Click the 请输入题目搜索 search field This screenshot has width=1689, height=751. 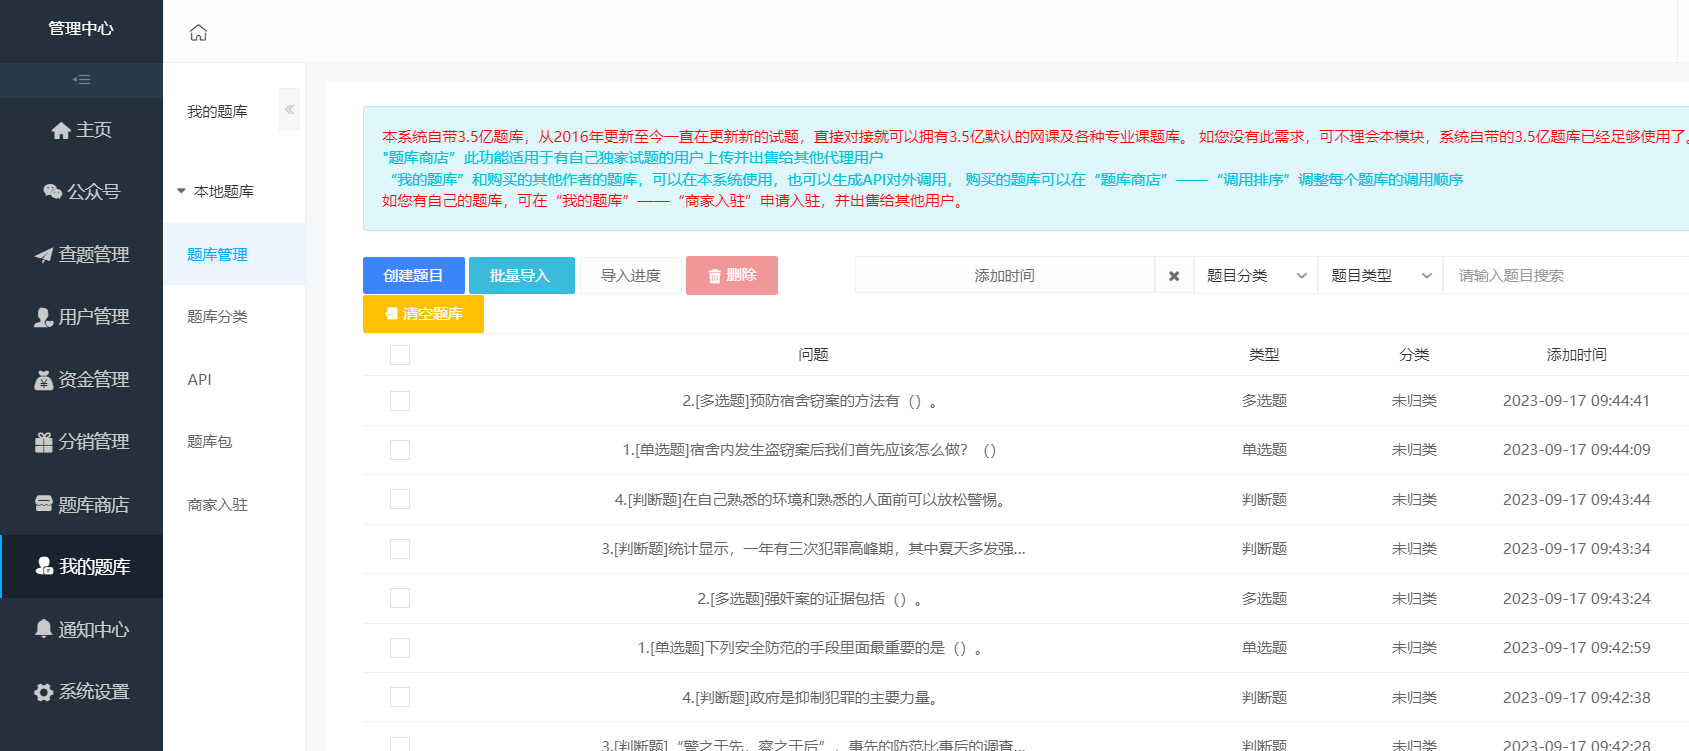pos(1565,275)
